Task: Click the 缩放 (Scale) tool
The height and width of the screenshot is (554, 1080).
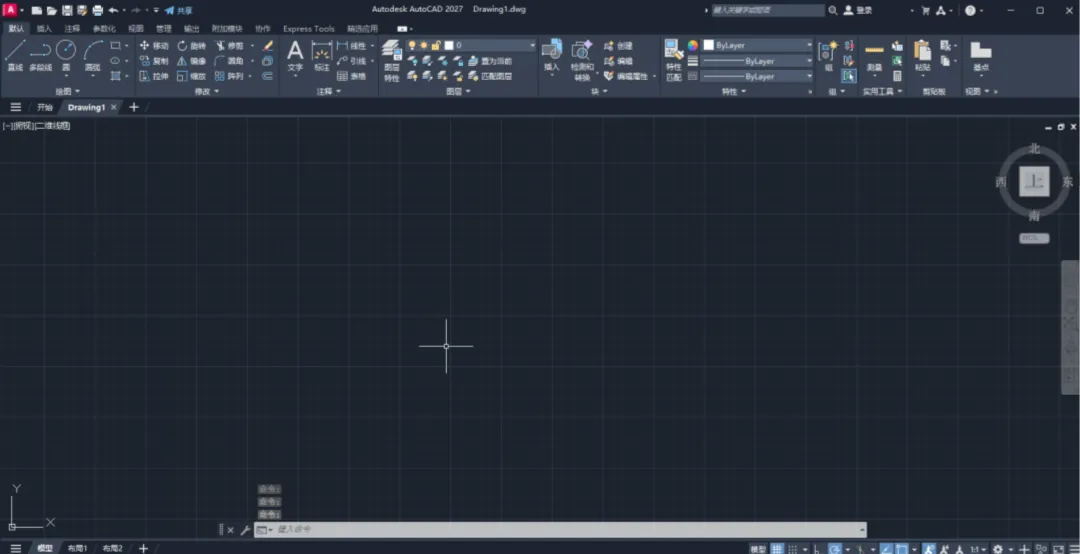Action: point(191,76)
